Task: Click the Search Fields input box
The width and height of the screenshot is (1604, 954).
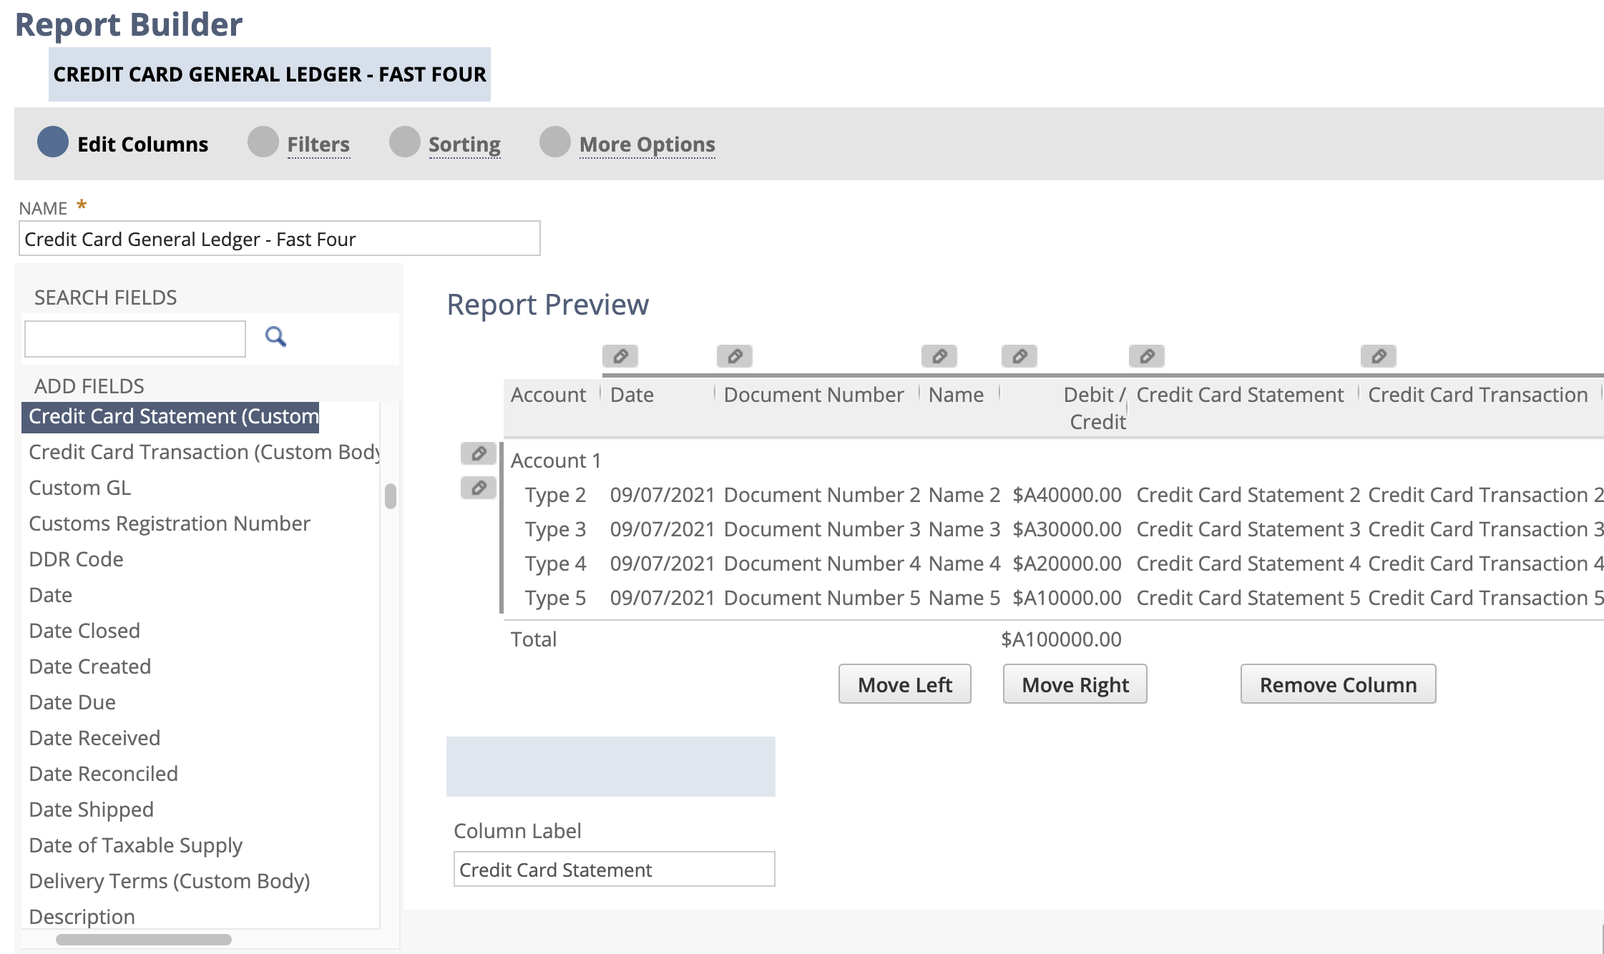Action: [x=135, y=339]
